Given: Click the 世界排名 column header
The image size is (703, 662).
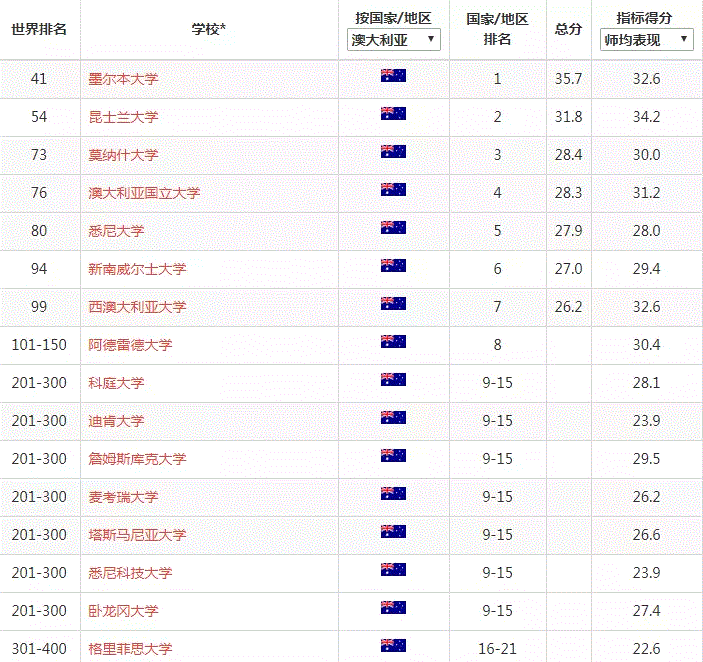Looking at the screenshot, I should click(39, 29).
